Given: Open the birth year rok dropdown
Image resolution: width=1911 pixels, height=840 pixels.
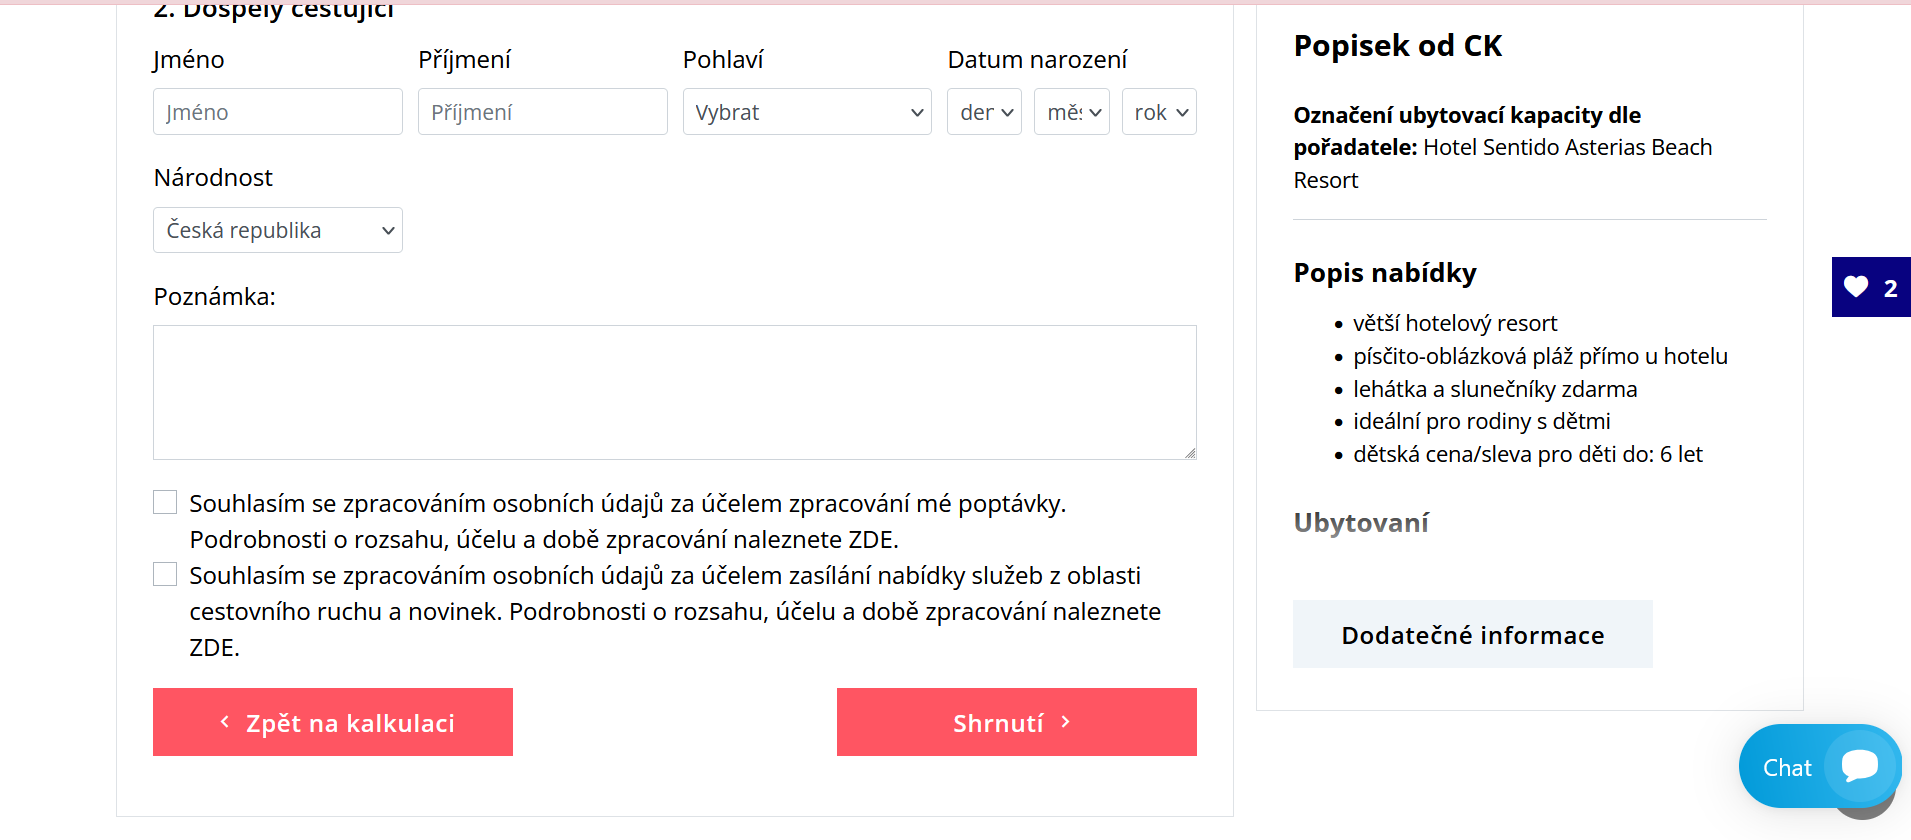Looking at the screenshot, I should 1159,112.
